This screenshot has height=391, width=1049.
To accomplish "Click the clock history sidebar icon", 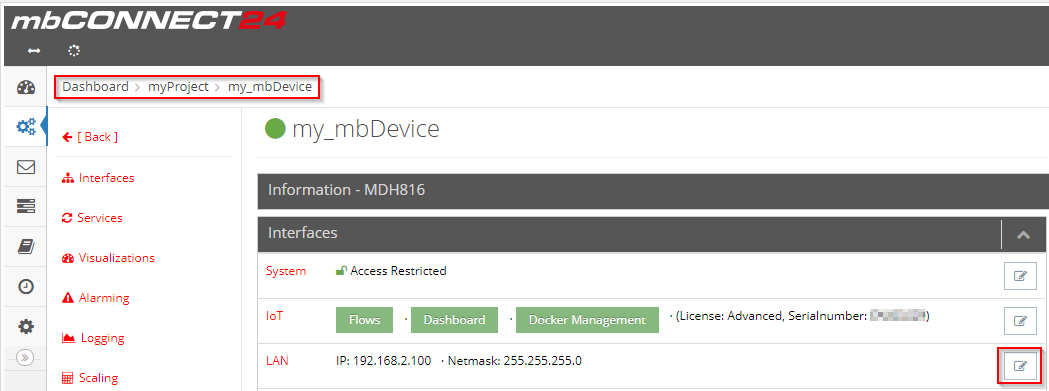I will pyautogui.click(x=25, y=287).
